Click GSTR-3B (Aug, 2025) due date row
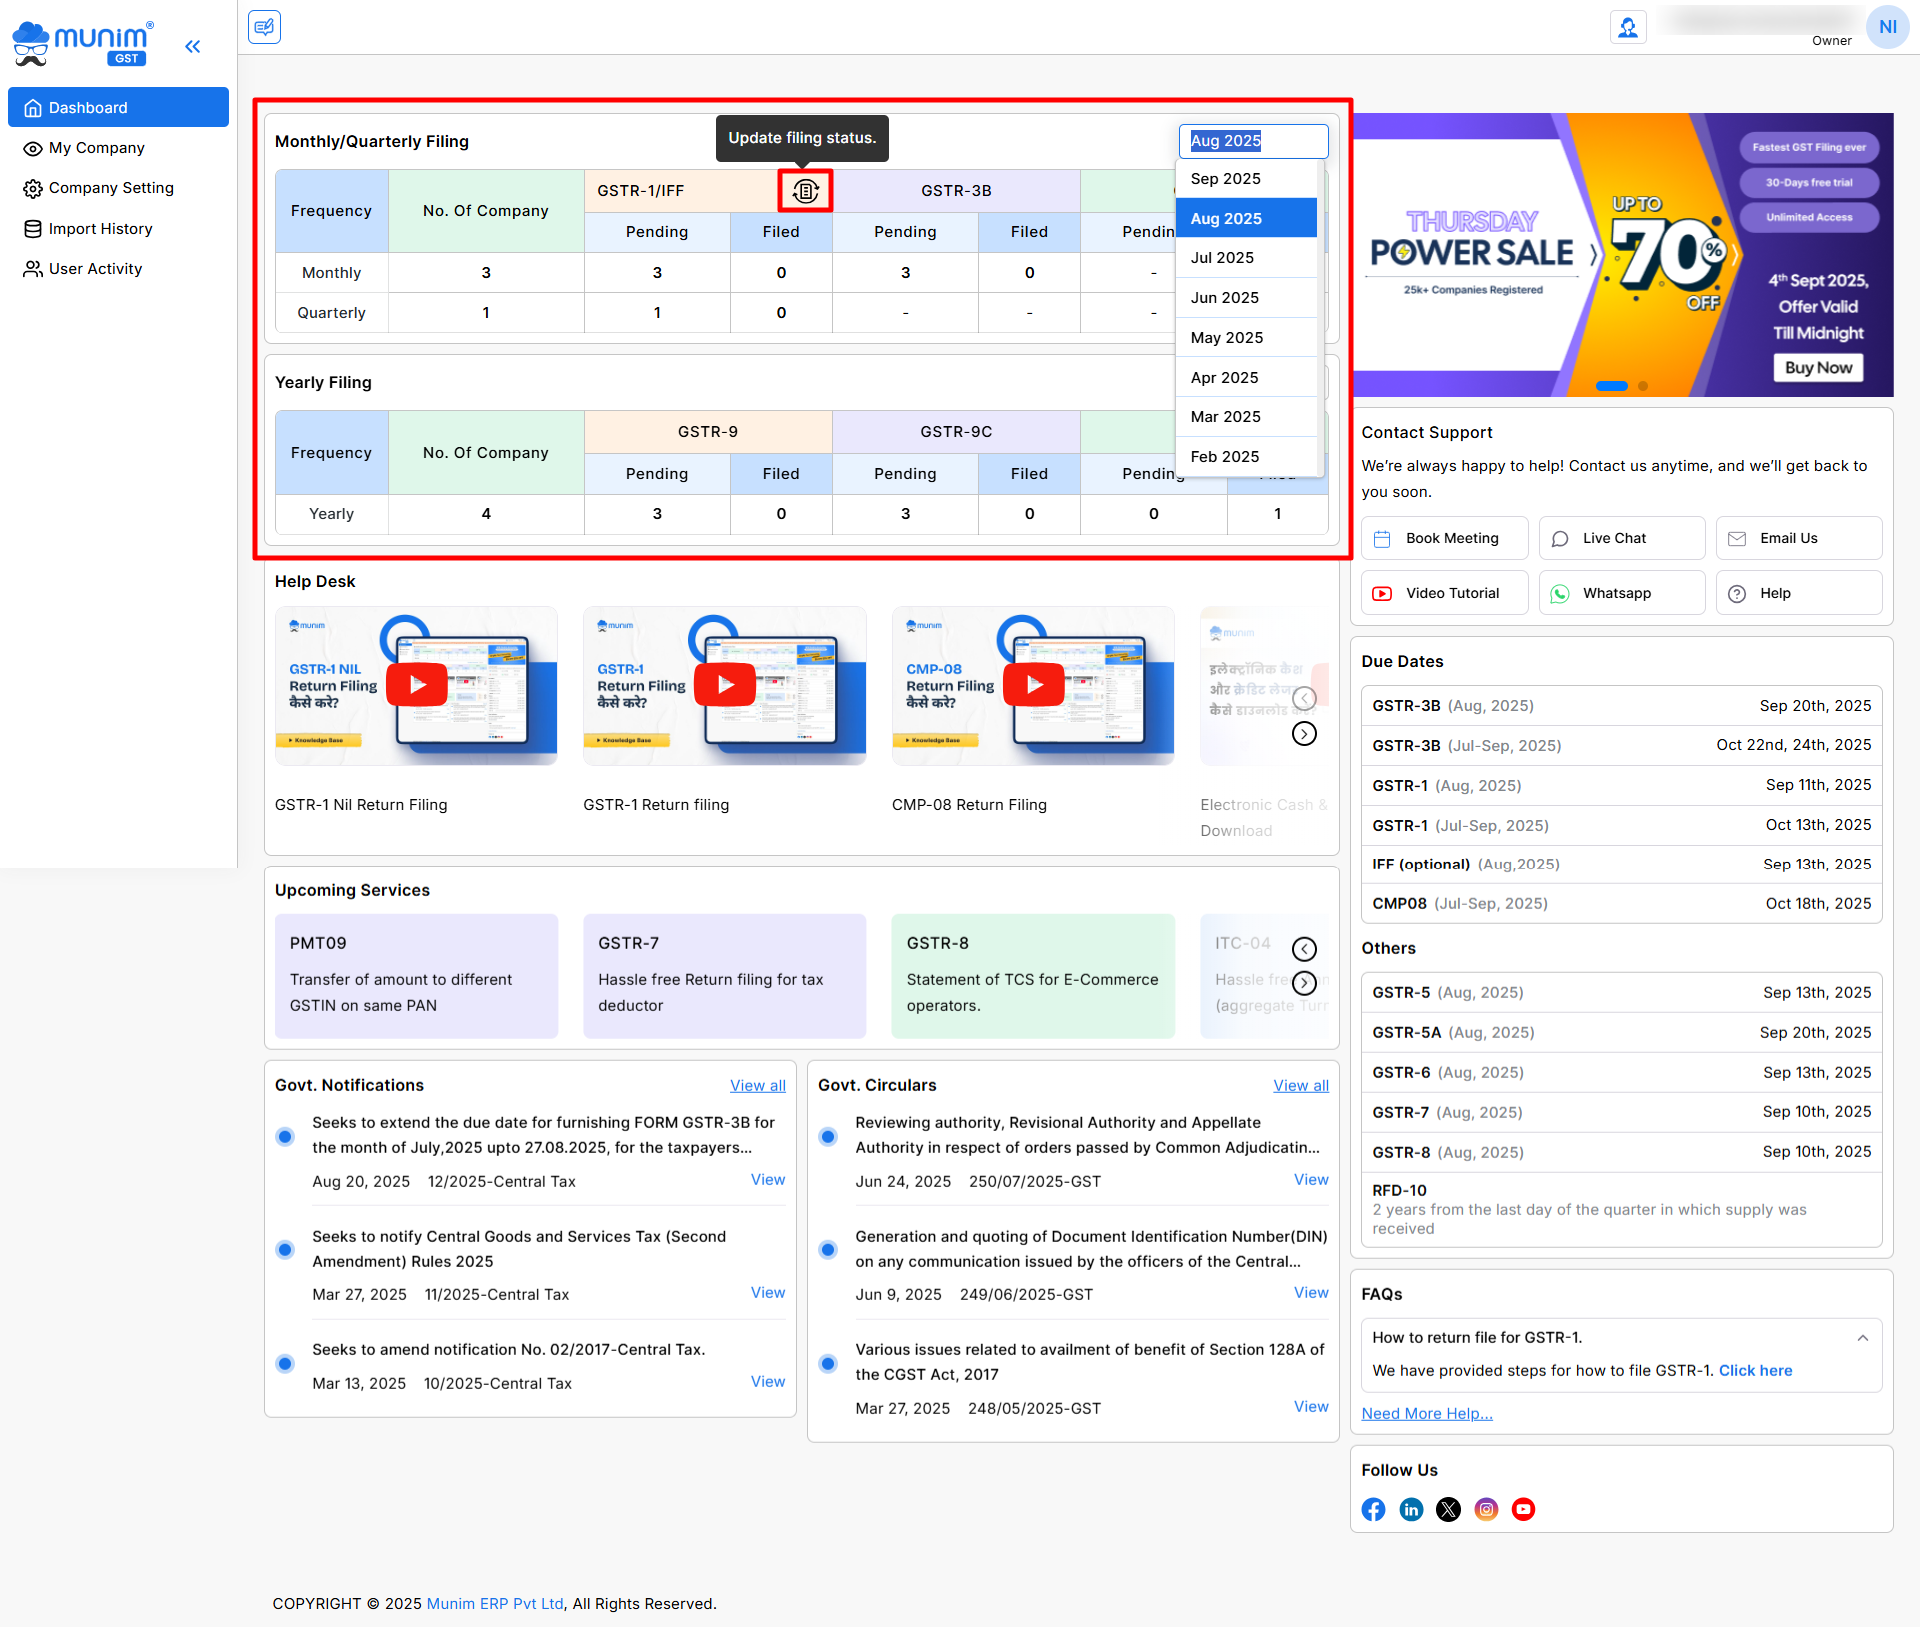This screenshot has height=1628, width=1920. 1621,706
